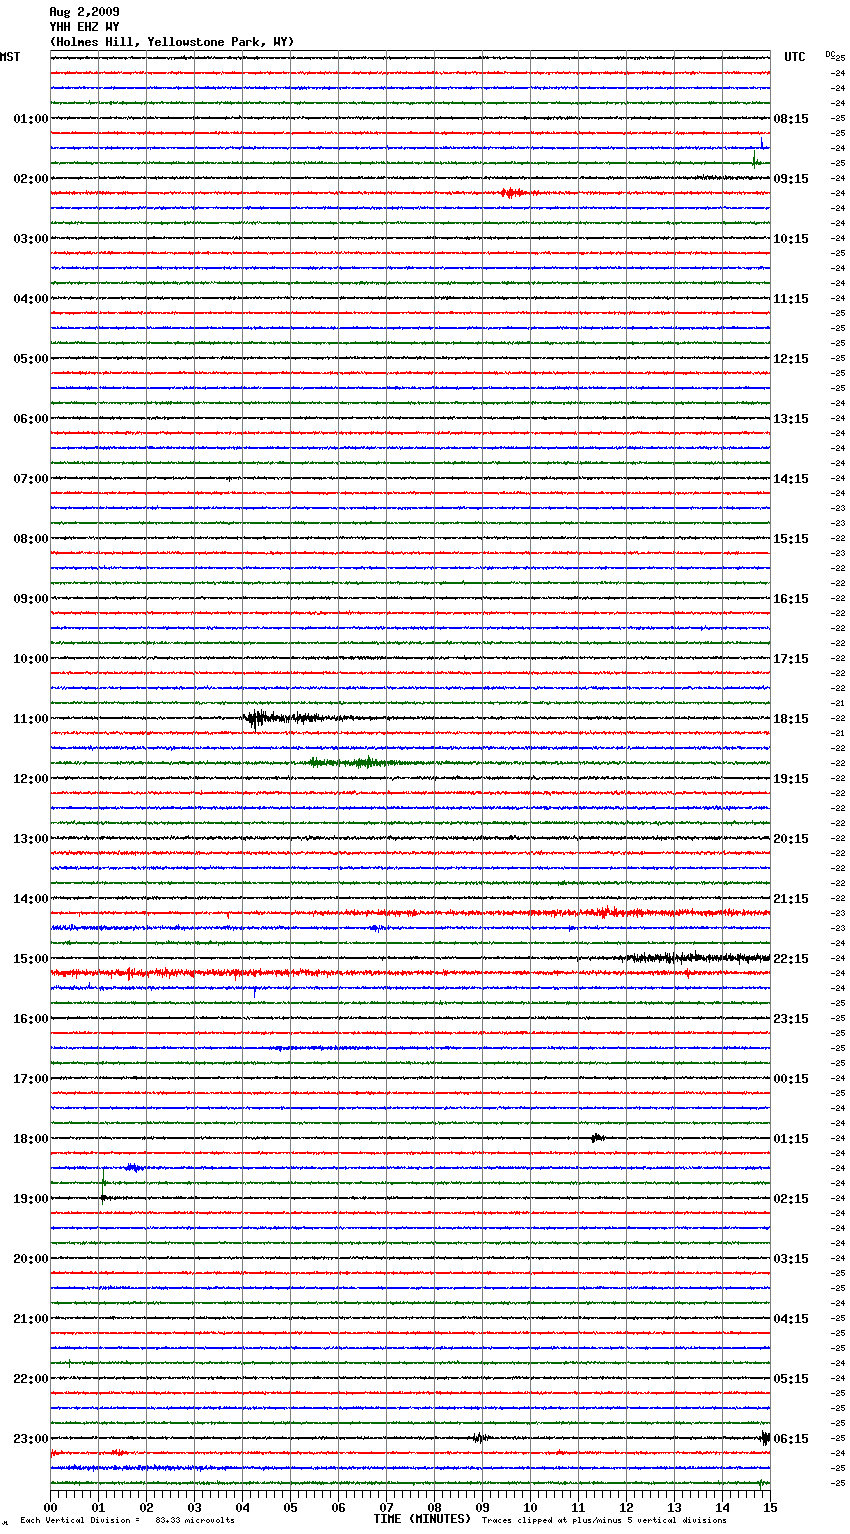Image resolution: width=850 pixels, height=1534 pixels.
Task: Select the 07:00 MST hour label
Action: click(31, 479)
